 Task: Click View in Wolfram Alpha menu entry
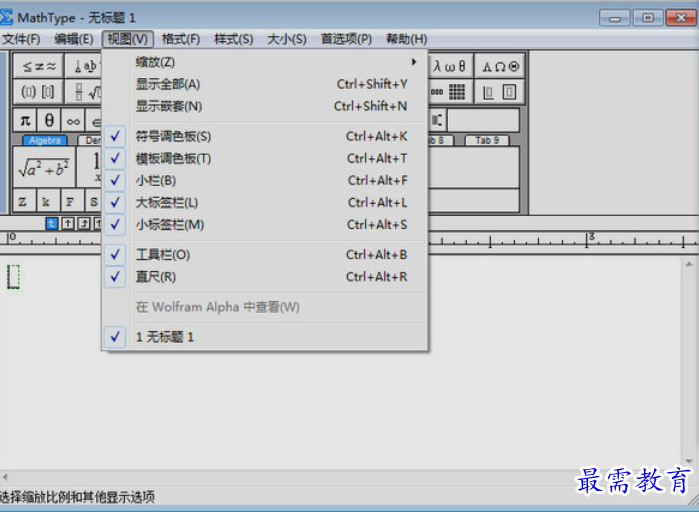pyautogui.click(x=266, y=307)
